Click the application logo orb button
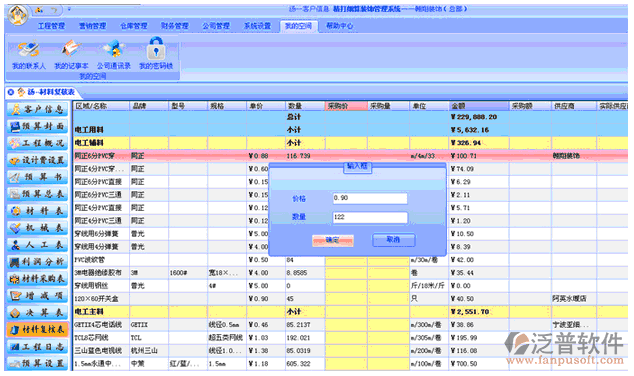 [18, 15]
